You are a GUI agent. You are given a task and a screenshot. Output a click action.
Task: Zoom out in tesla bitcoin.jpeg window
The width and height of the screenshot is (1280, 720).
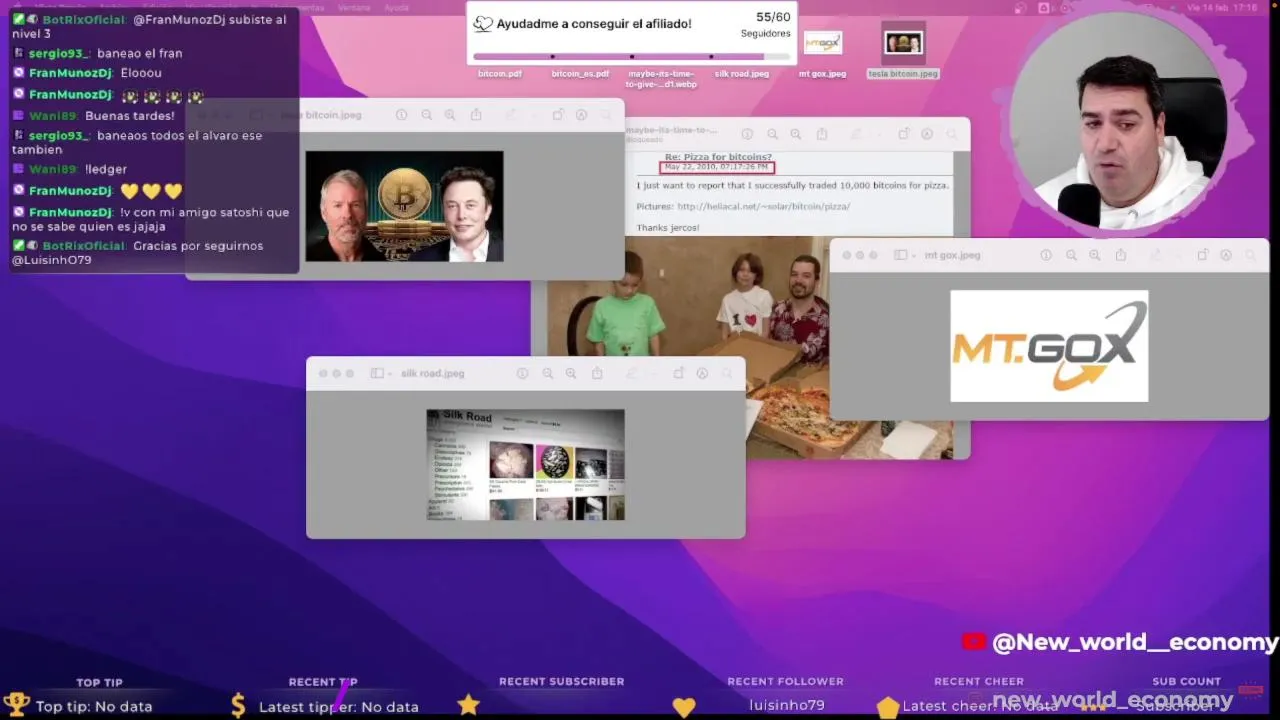pos(427,115)
